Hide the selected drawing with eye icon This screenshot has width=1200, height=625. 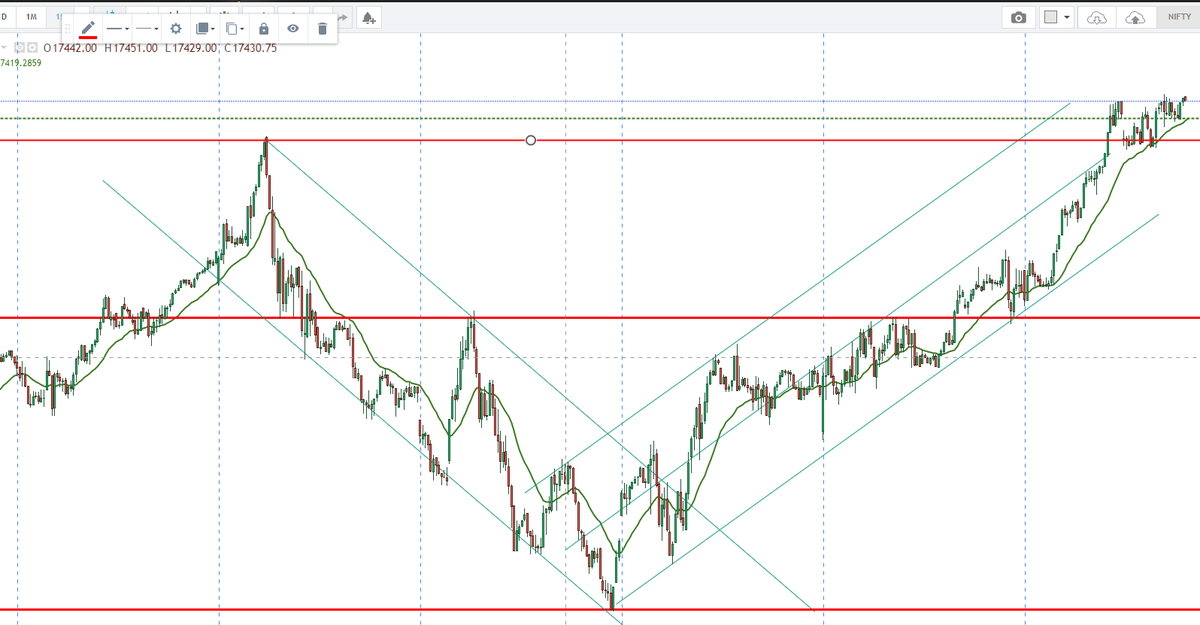(x=293, y=29)
